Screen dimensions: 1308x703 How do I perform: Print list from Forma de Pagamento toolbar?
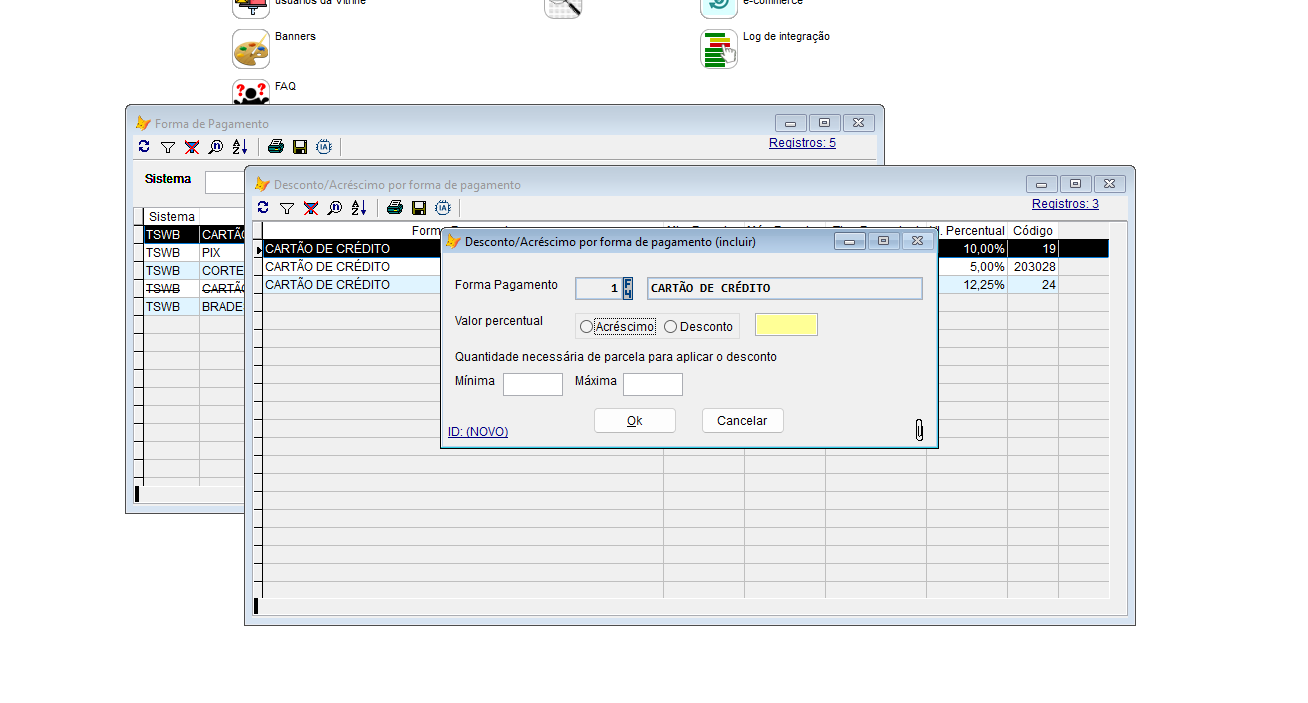276,147
